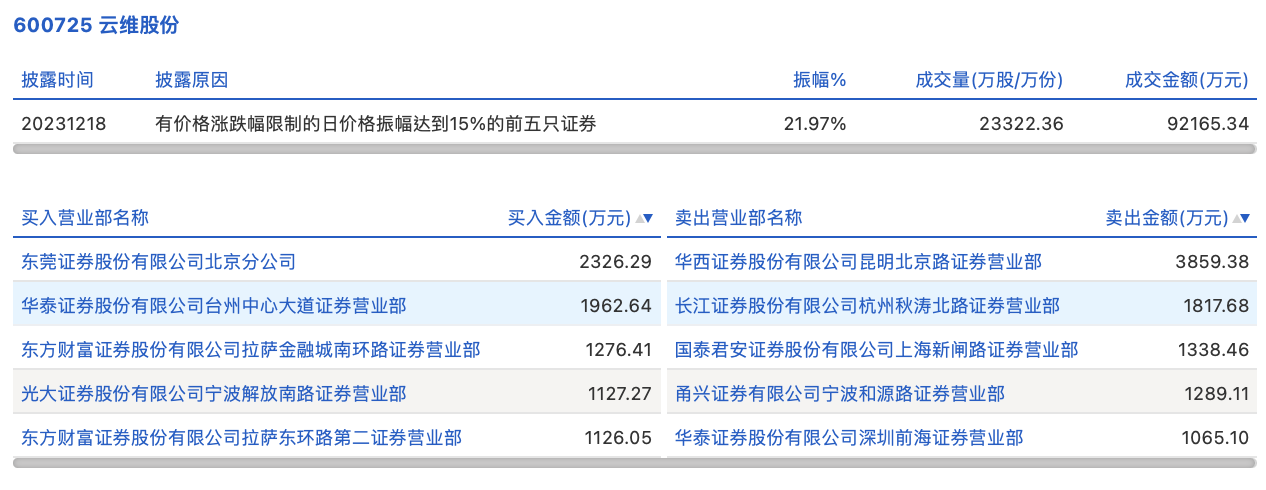The image size is (1266, 490).
Task: Click the 卖出营业部名称 column header
Action: (738, 218)
